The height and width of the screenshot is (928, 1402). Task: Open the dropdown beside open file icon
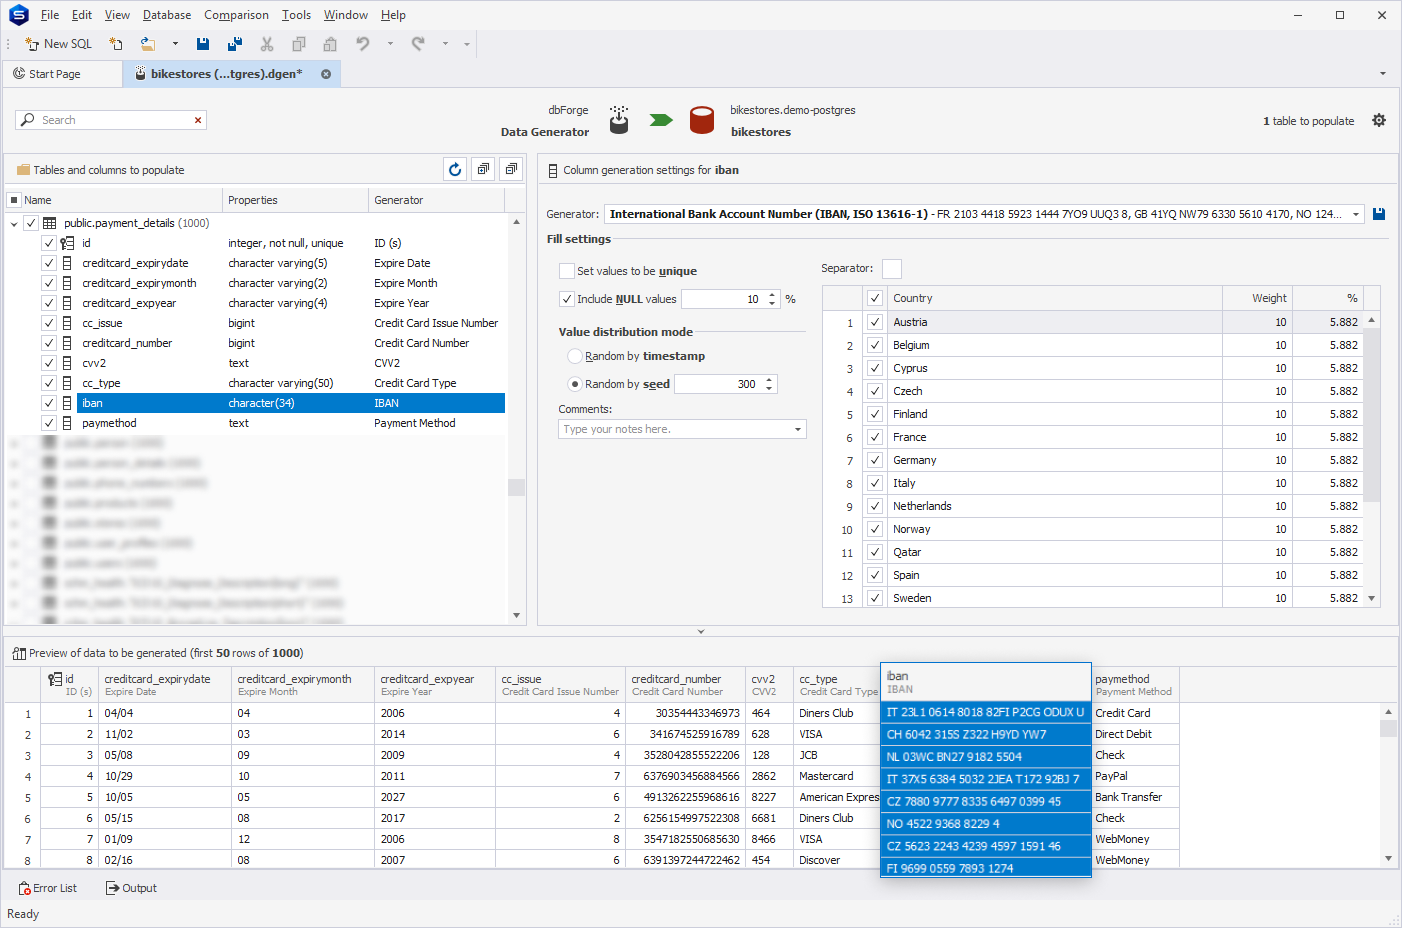175,44
